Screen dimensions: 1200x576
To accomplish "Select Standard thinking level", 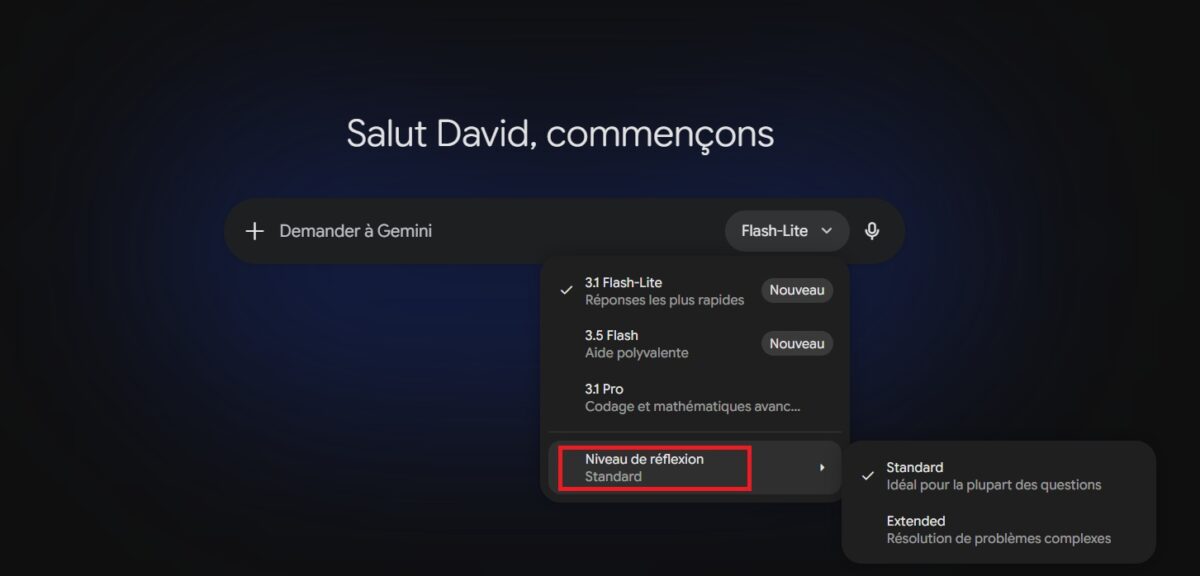I will (999, 475).
